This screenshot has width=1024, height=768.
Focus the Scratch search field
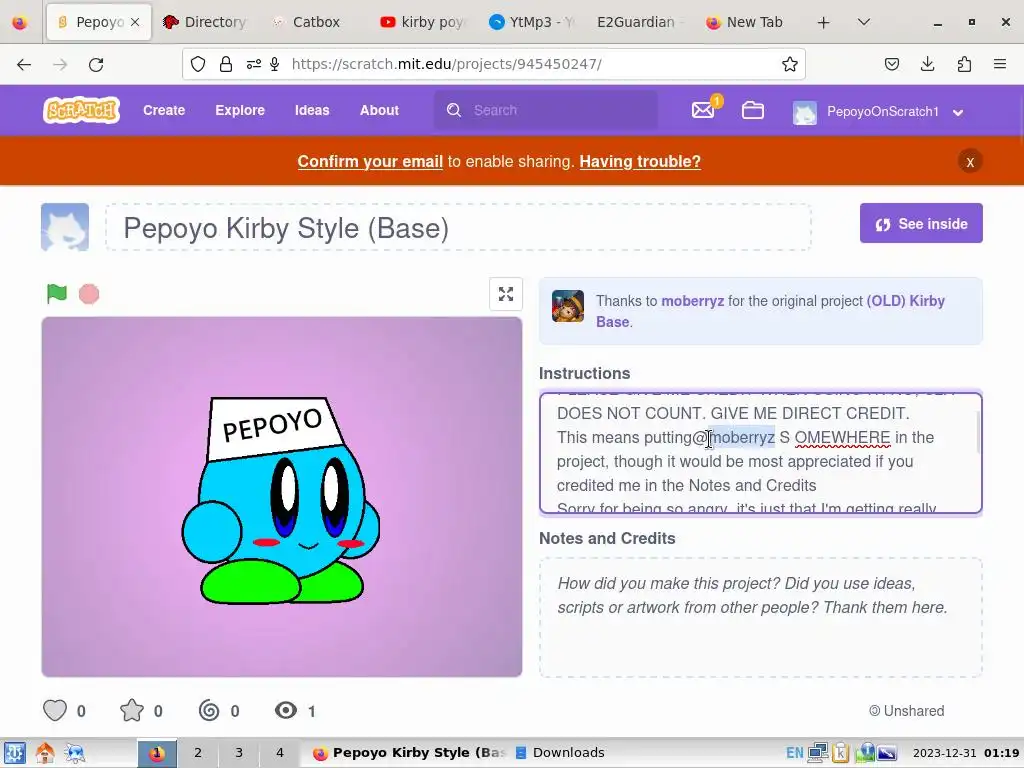click(x=546, y=110)
